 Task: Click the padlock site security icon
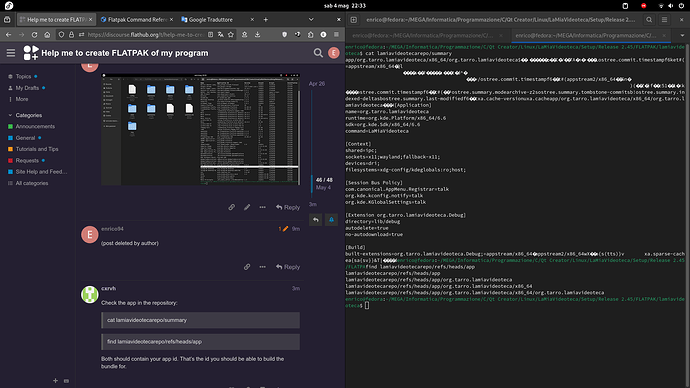(71, 34)
